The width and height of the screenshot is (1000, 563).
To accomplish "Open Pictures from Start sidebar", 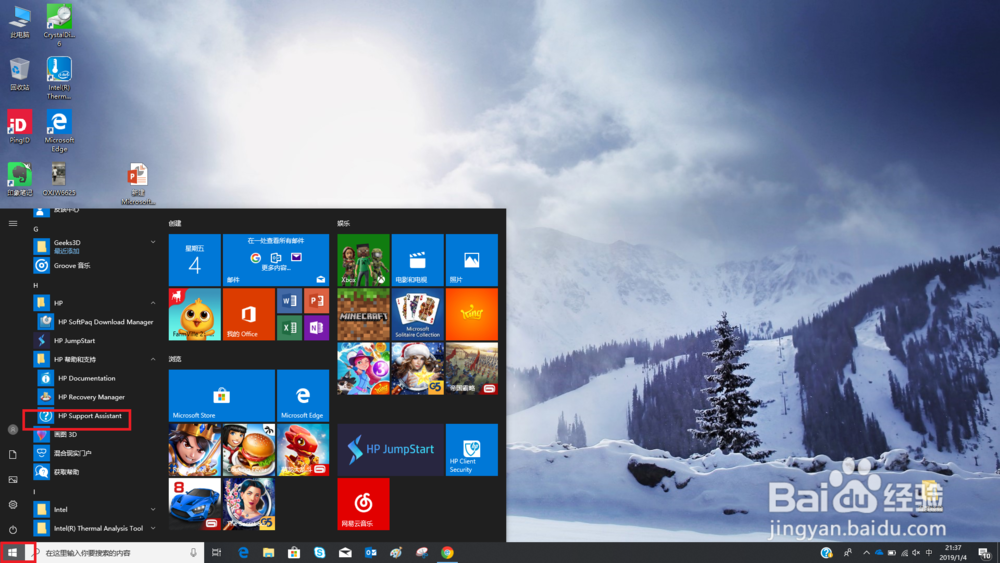I will (13, 479).
